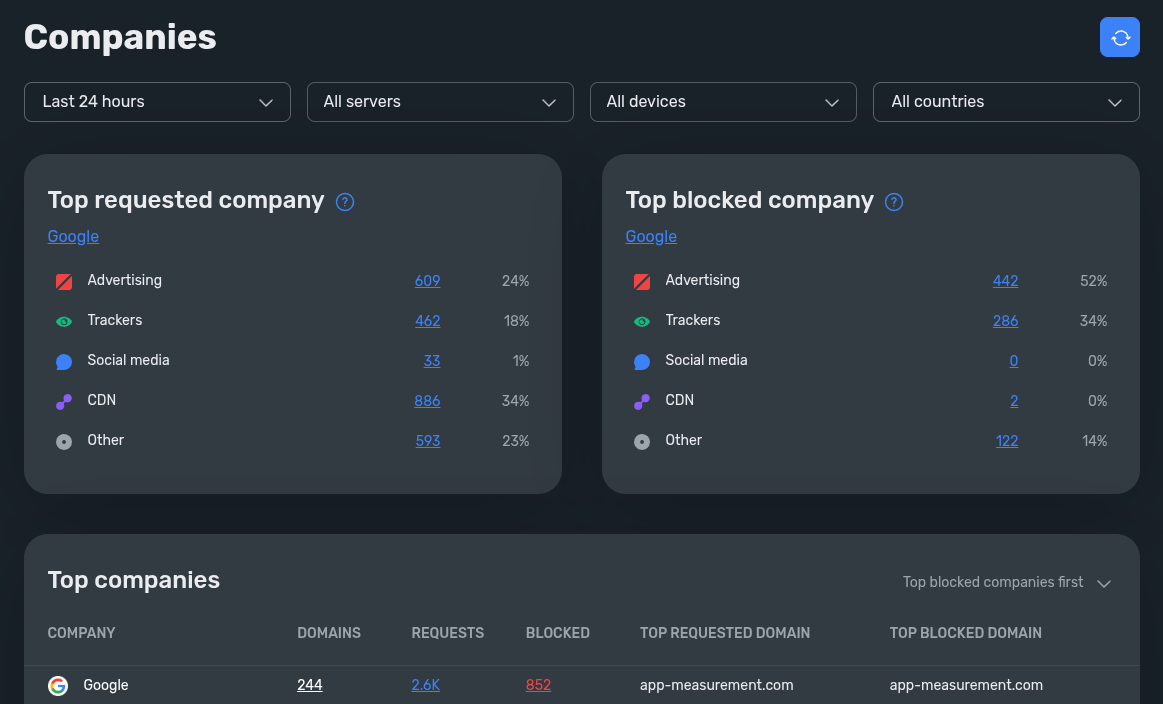Open 286 blocked Trackers link
Viewport: 1163px width, 704px height.
1005,320
